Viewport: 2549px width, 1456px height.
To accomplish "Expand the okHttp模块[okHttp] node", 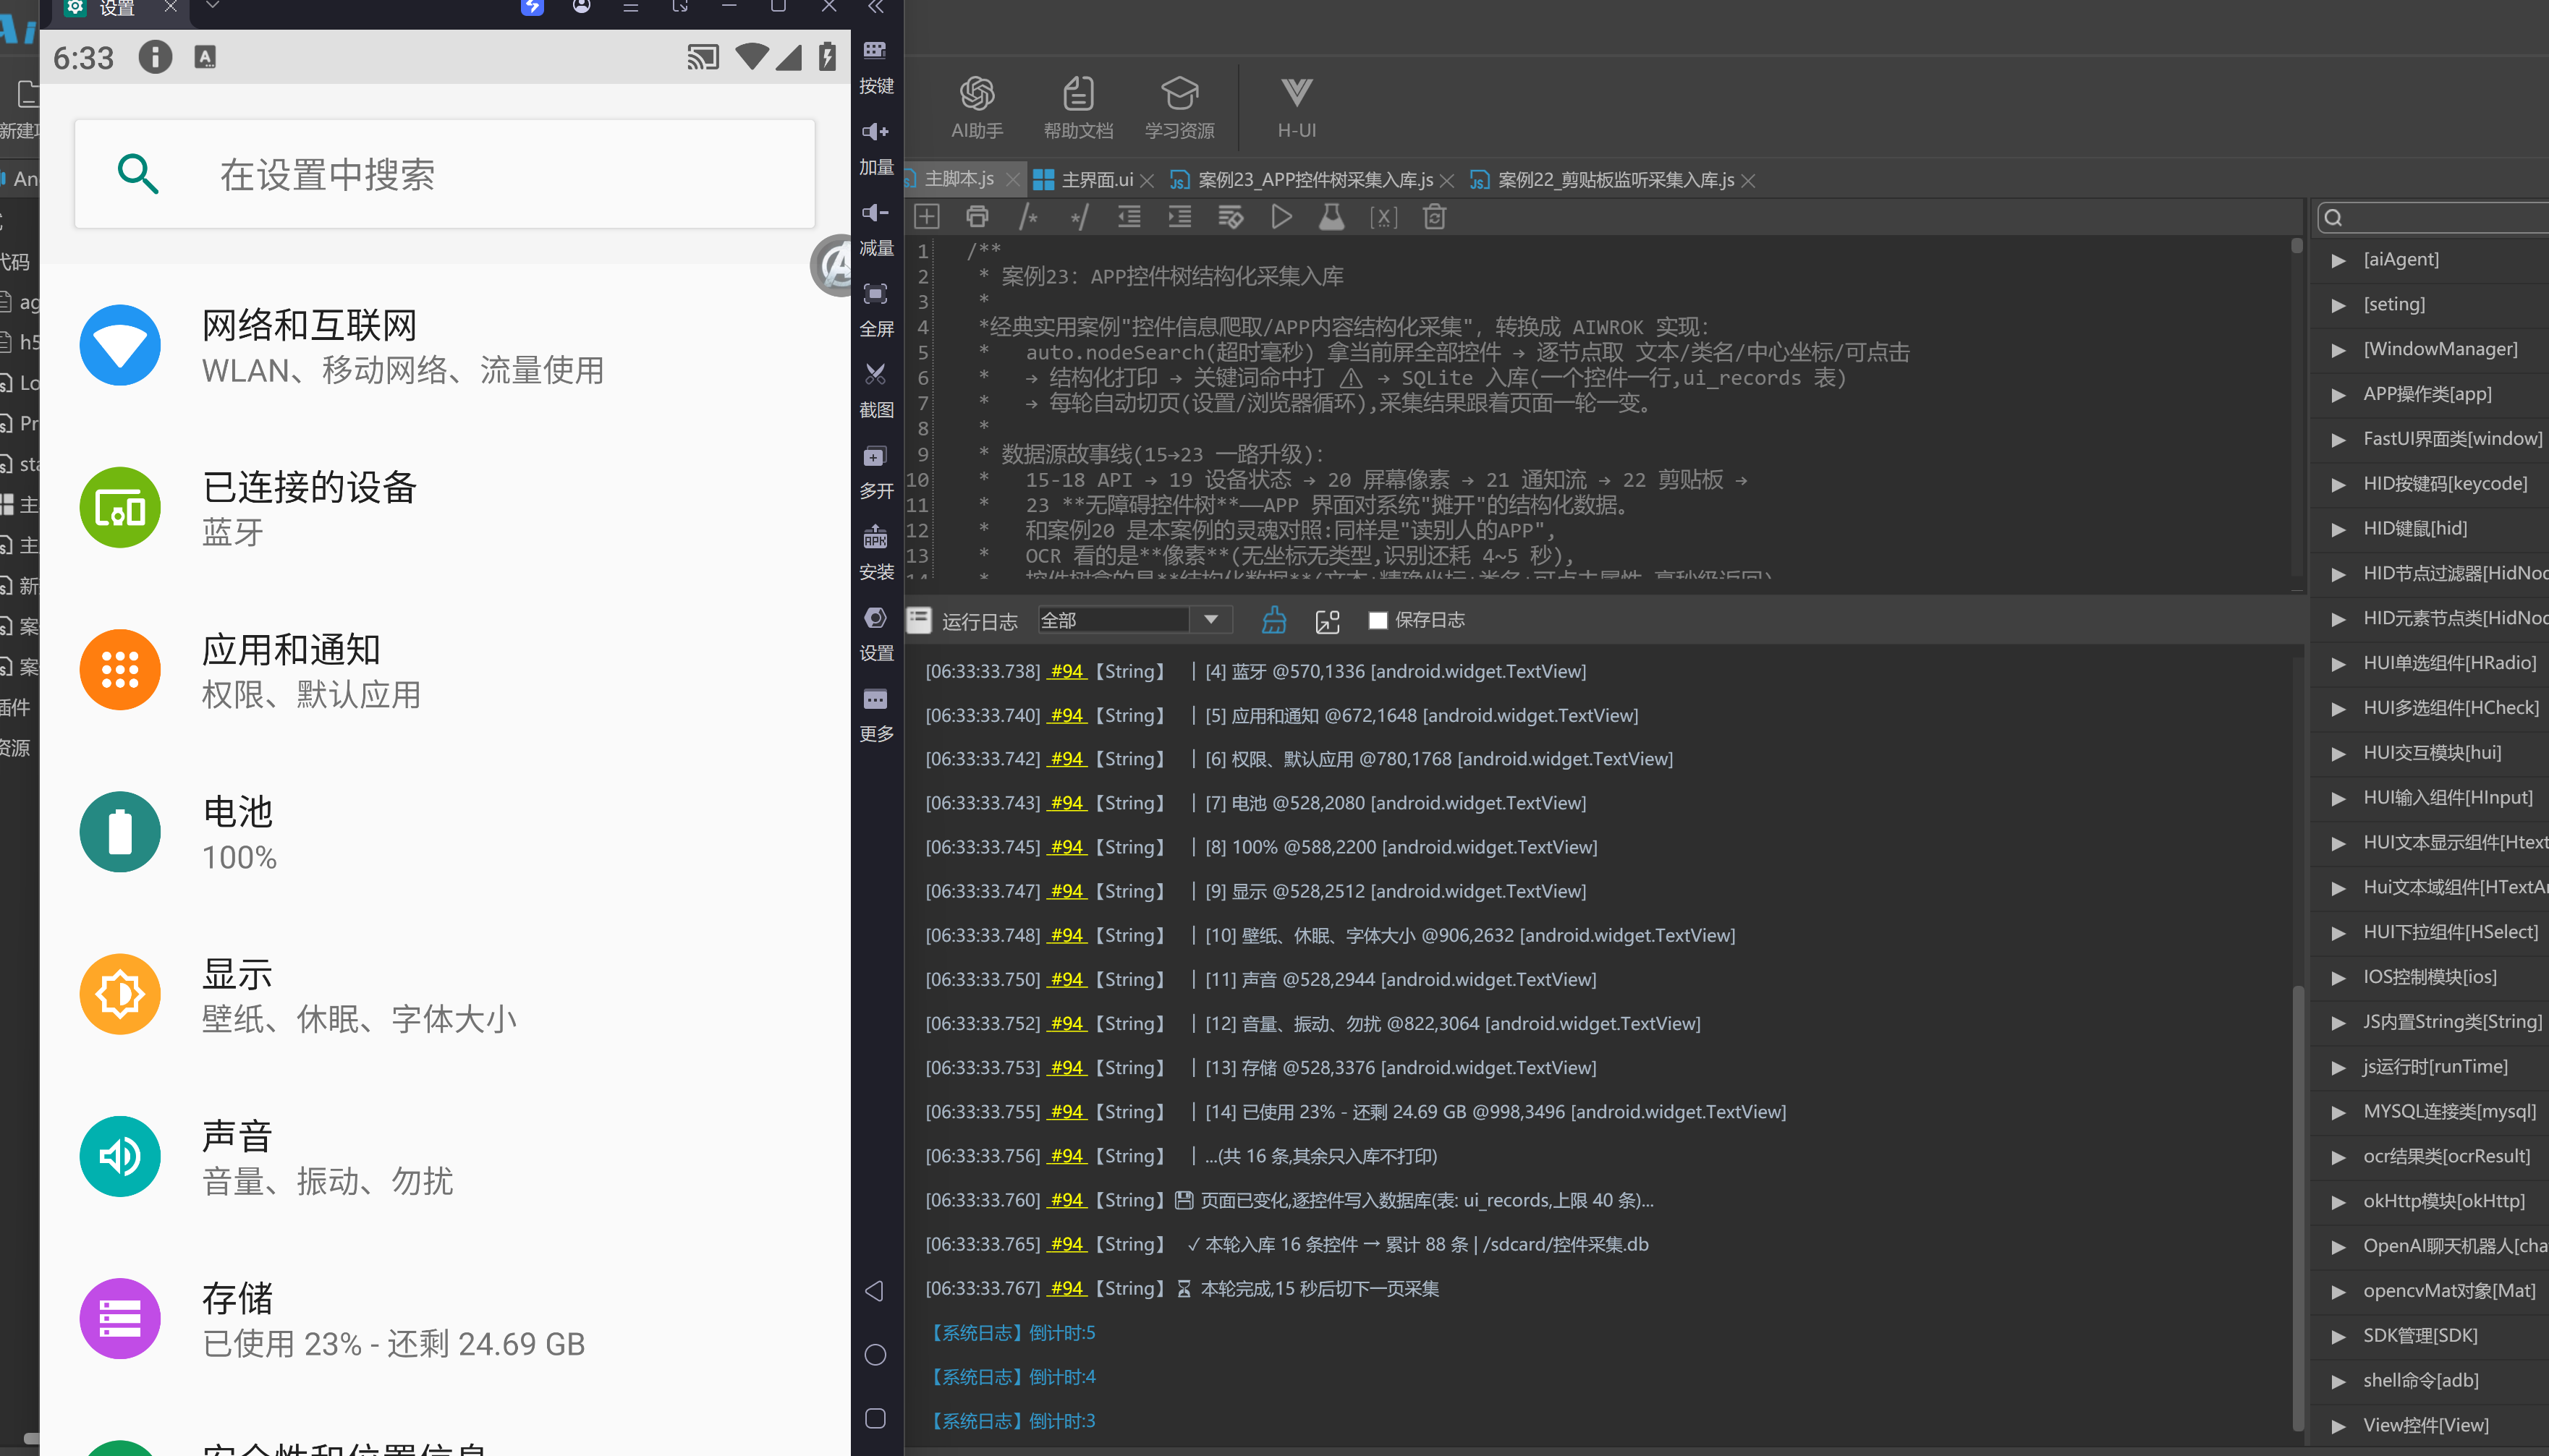I will (2338, 1202).
